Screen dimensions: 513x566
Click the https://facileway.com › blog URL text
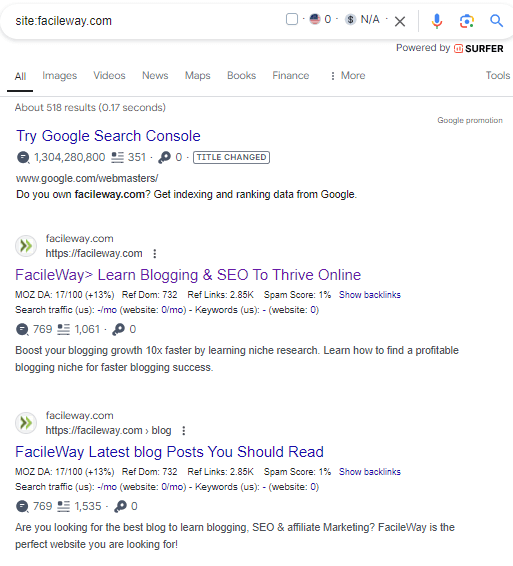pyautogui.click(x=108, y=430)
